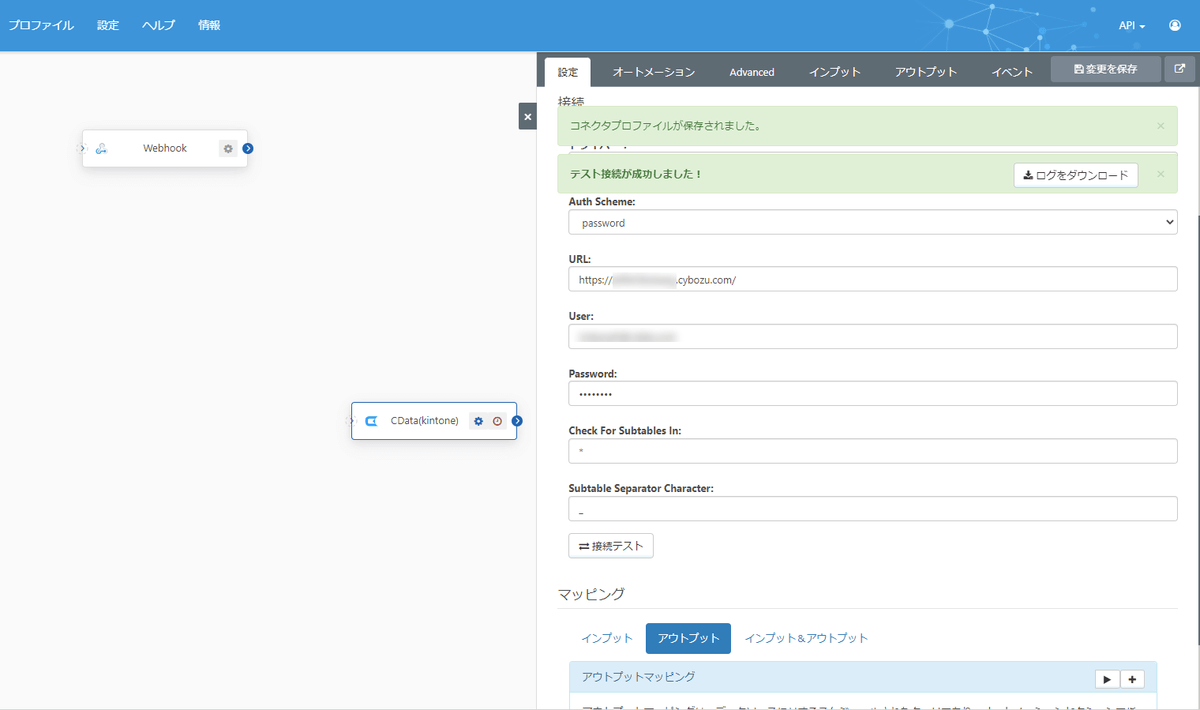
Task: Open the Webhook connector settings gear
Action: click(228, 149)
